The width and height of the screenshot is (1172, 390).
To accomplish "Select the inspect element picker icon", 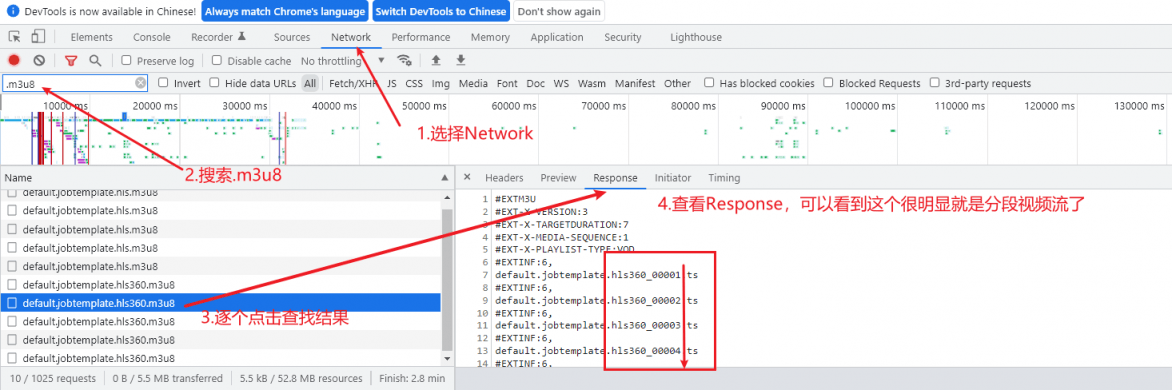I will pos(15,37).
